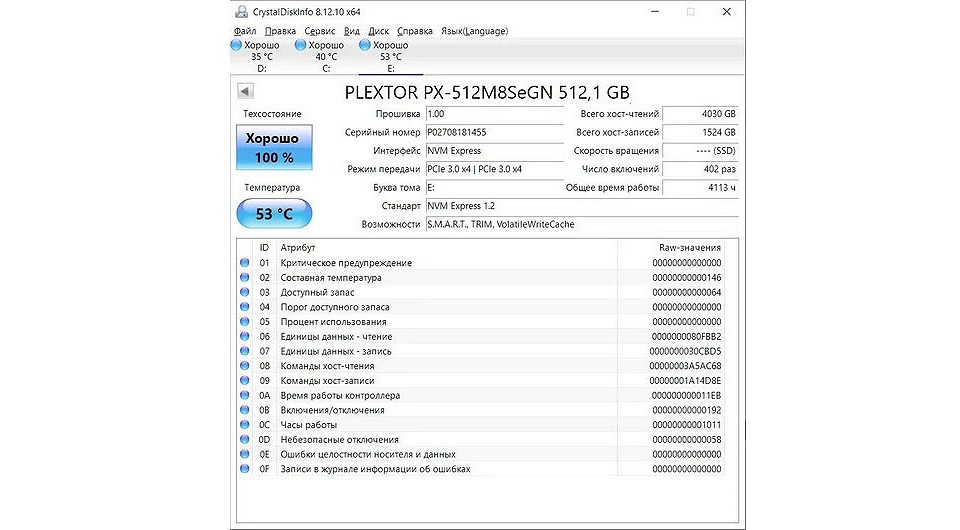
Task: Open the Файл menu
Action: point(245,31)
